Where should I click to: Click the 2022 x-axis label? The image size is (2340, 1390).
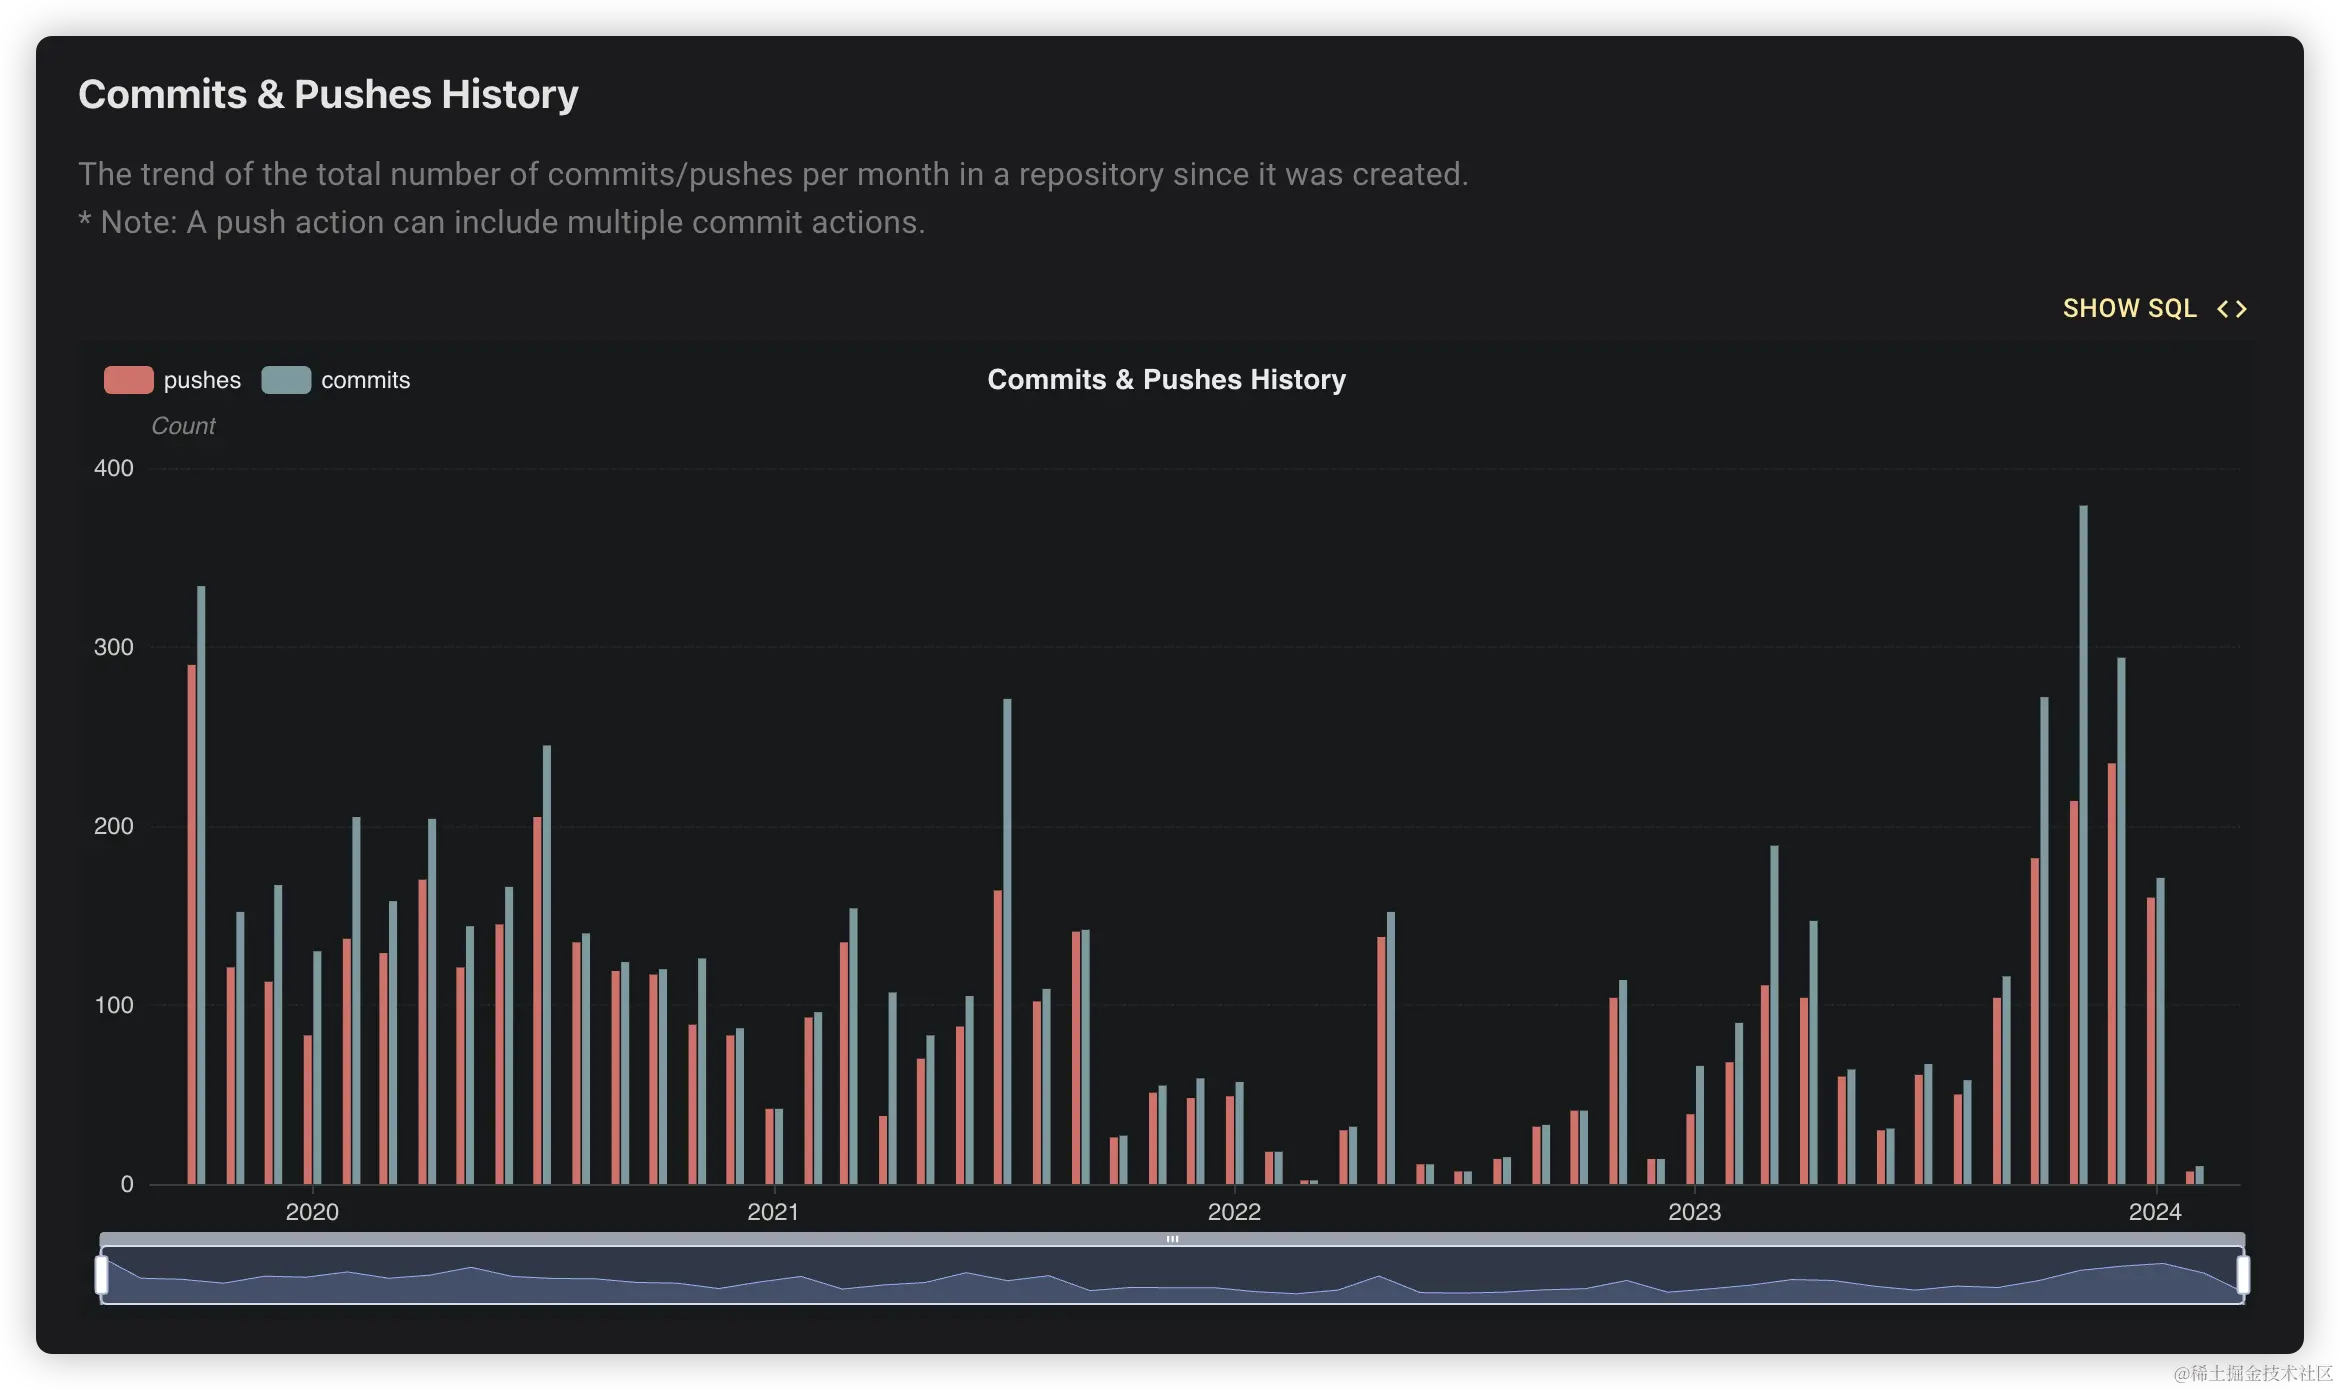(1234, 1212)
